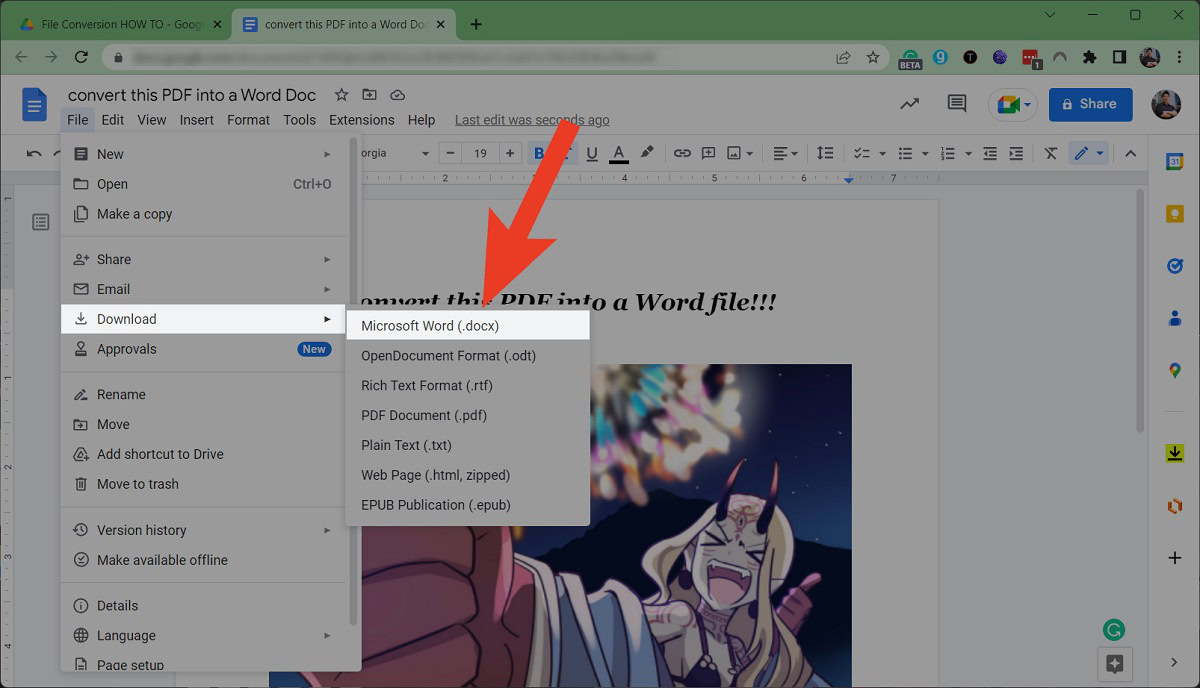This screenshot has height=688, width=1200.
Task: Toggle underline formatting
Action: click(592, 153)
